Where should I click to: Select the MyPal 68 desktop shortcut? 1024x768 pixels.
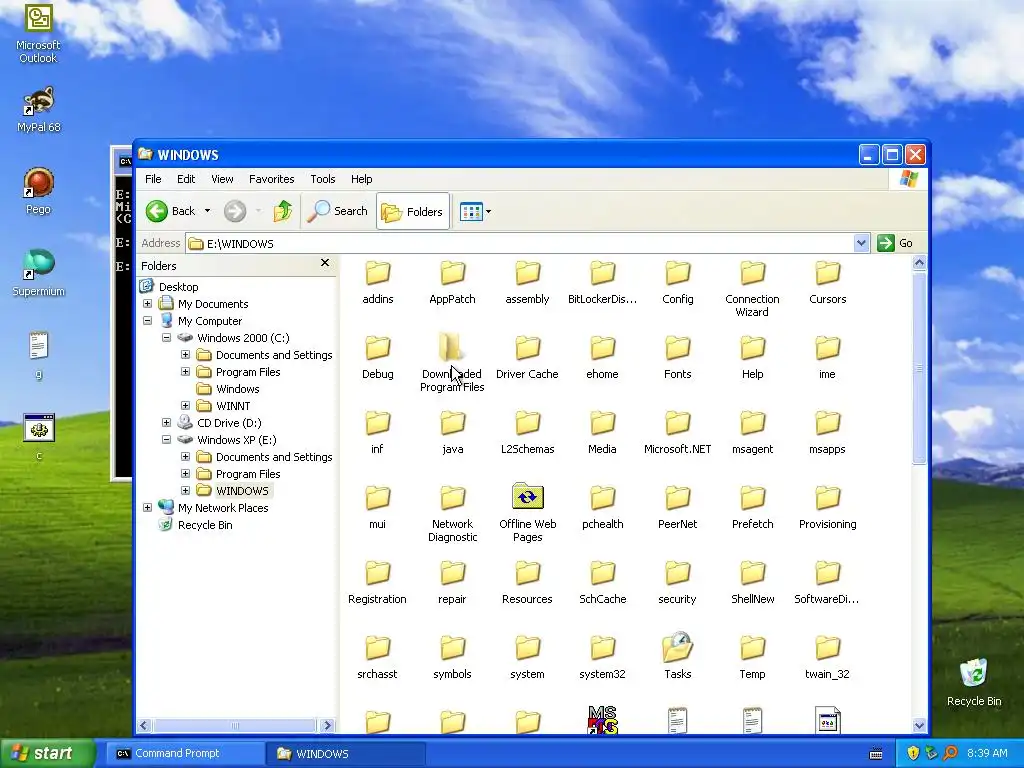pos(38,109)
